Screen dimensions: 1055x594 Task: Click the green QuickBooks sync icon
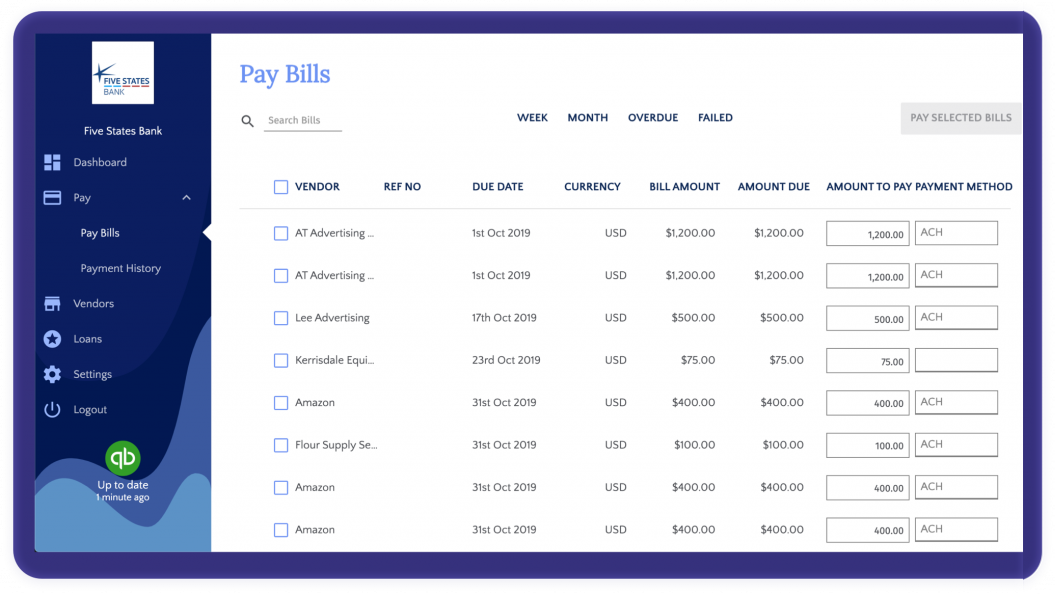[123, 458]
